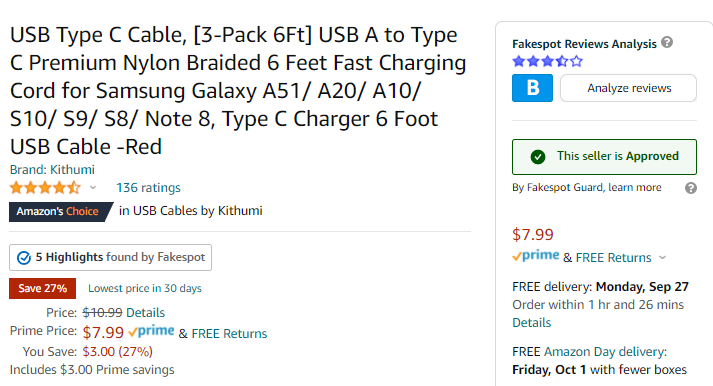Expand the star rating breakdown chevron
This screenshot has width=713, height=386.
pyautogui.click(x=93, y=187)
